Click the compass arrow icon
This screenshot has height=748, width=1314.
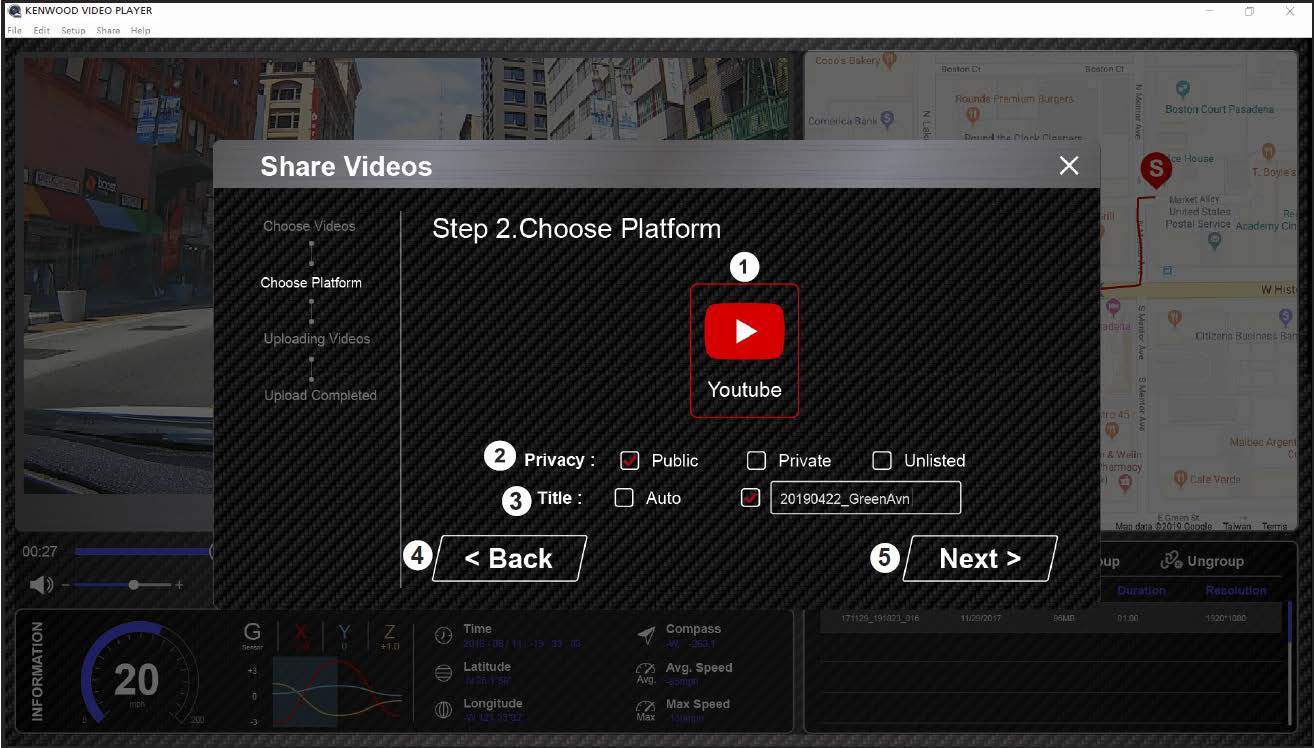click(x=647, y=635)
